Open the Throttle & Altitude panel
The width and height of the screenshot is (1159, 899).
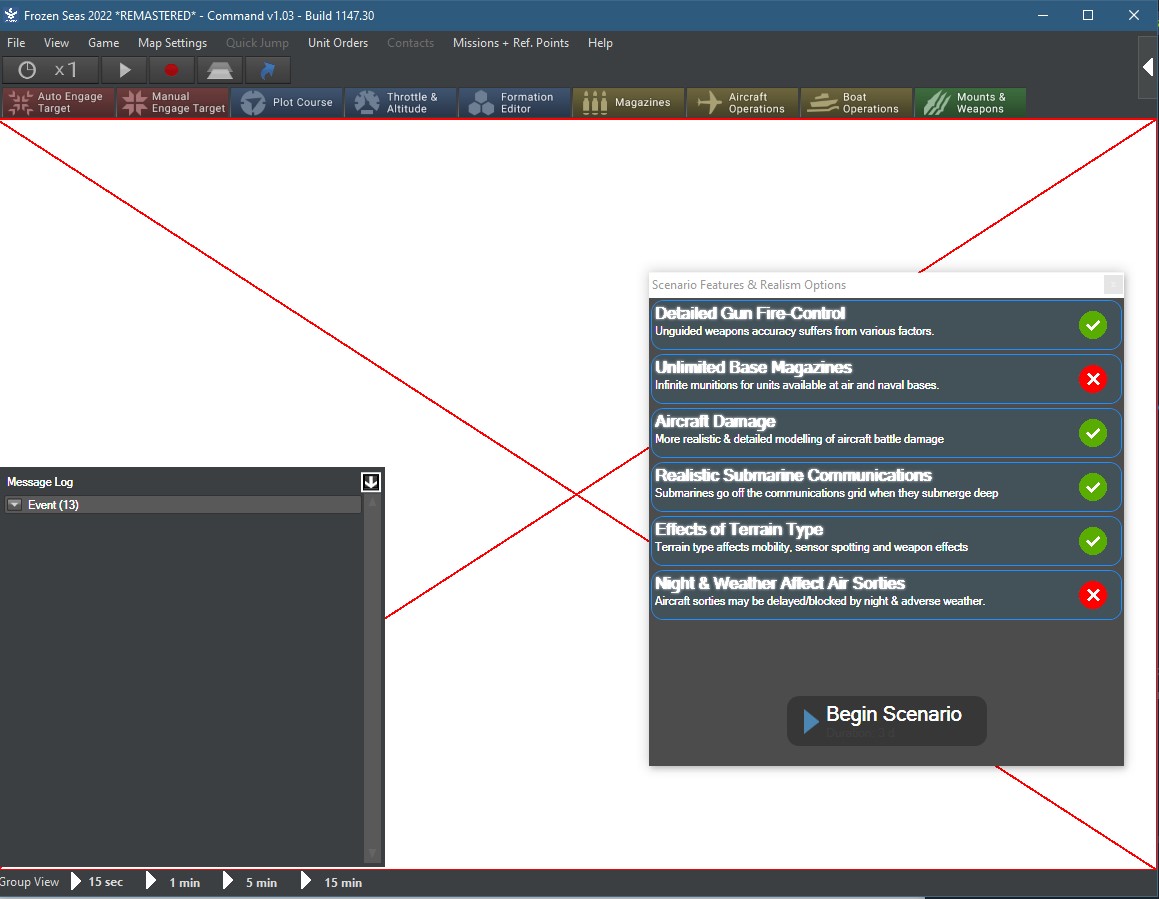point(400,102)
